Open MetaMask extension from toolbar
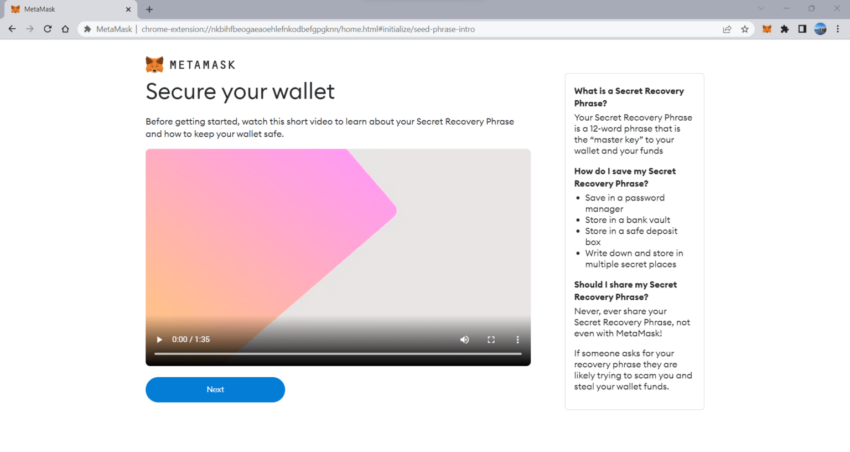The image size is (850, 452). point(767,29)
